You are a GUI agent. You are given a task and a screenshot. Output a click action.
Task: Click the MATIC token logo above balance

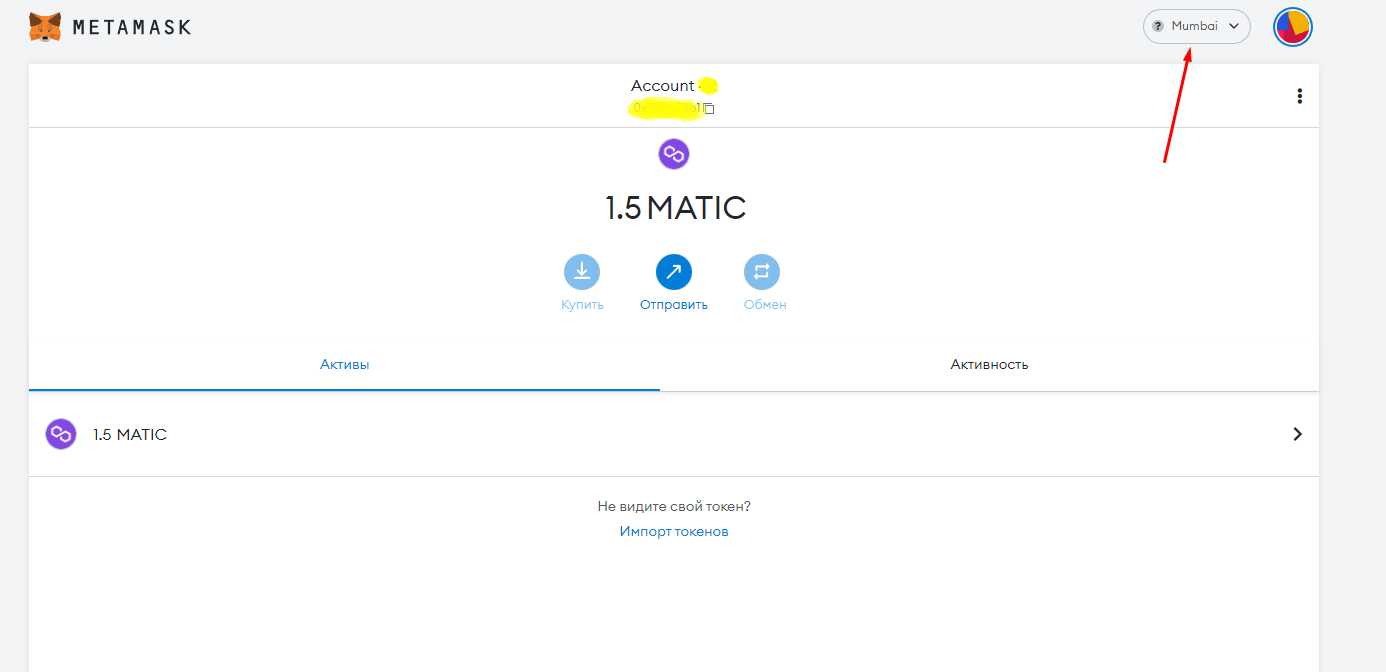[674, 154]
